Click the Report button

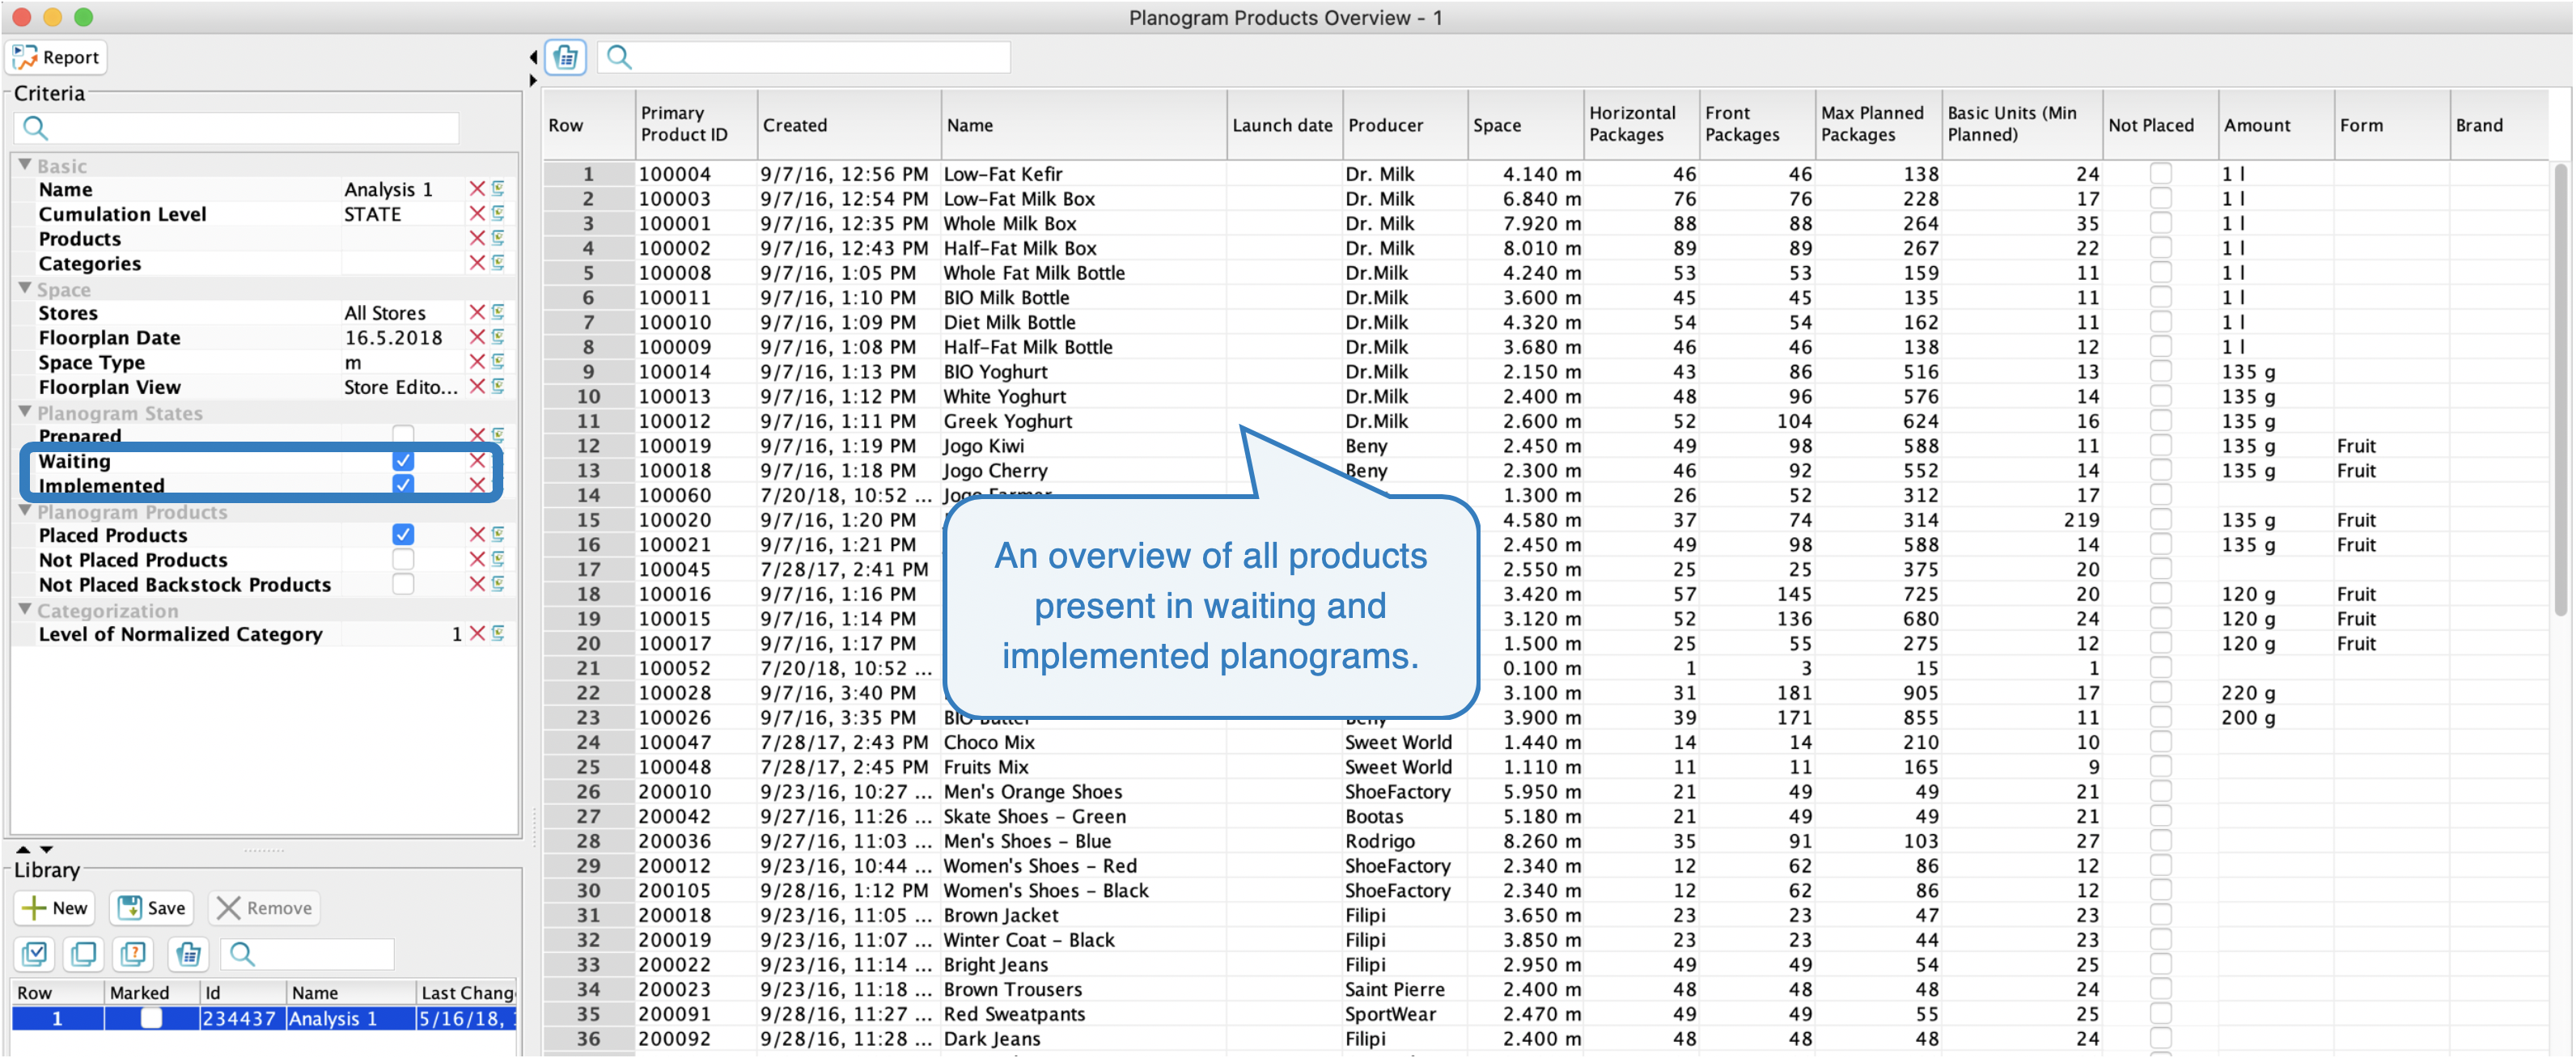[57, 57]
